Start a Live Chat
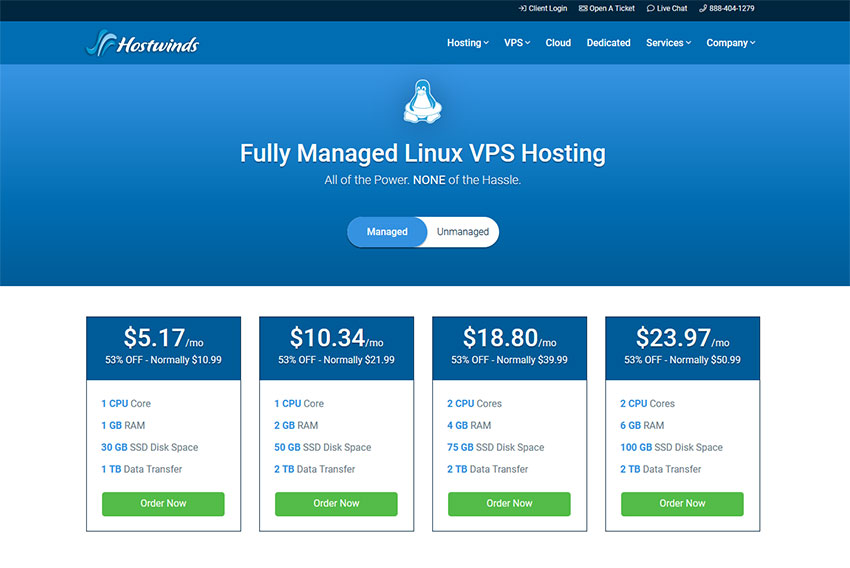850x568 pixels. (667, 8)
